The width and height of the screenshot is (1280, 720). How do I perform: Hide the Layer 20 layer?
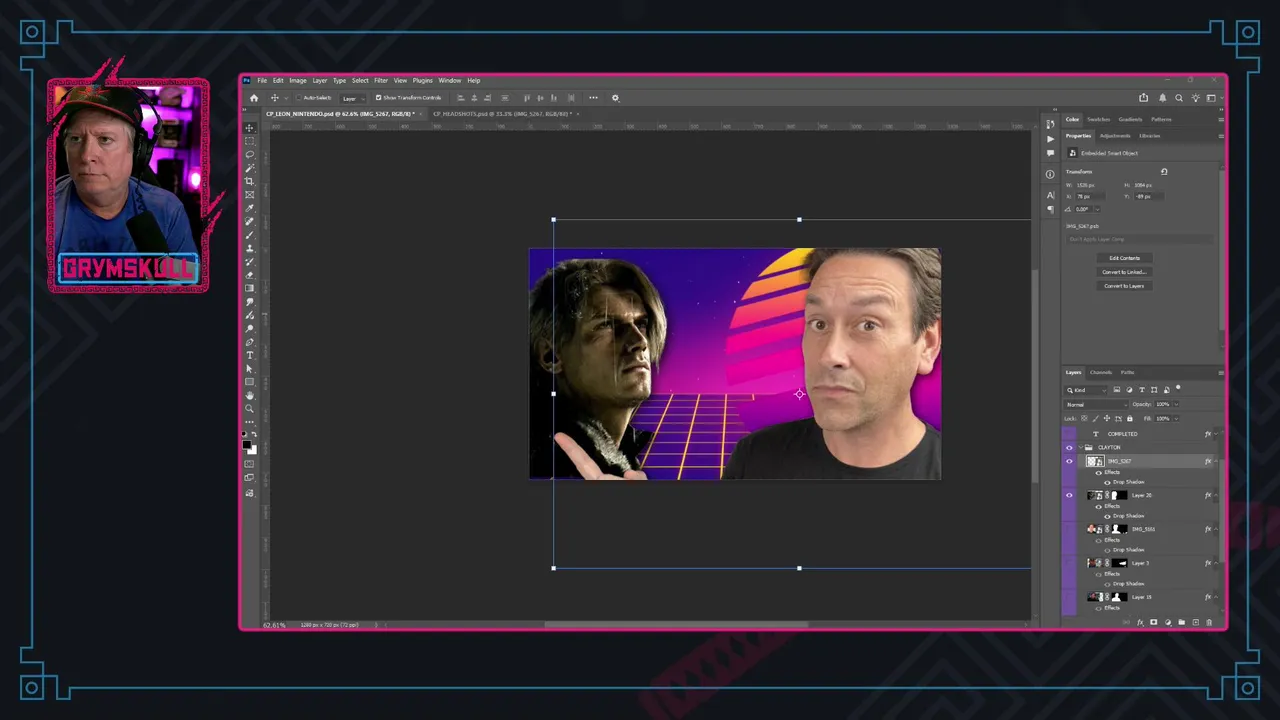pos(1069,495)
